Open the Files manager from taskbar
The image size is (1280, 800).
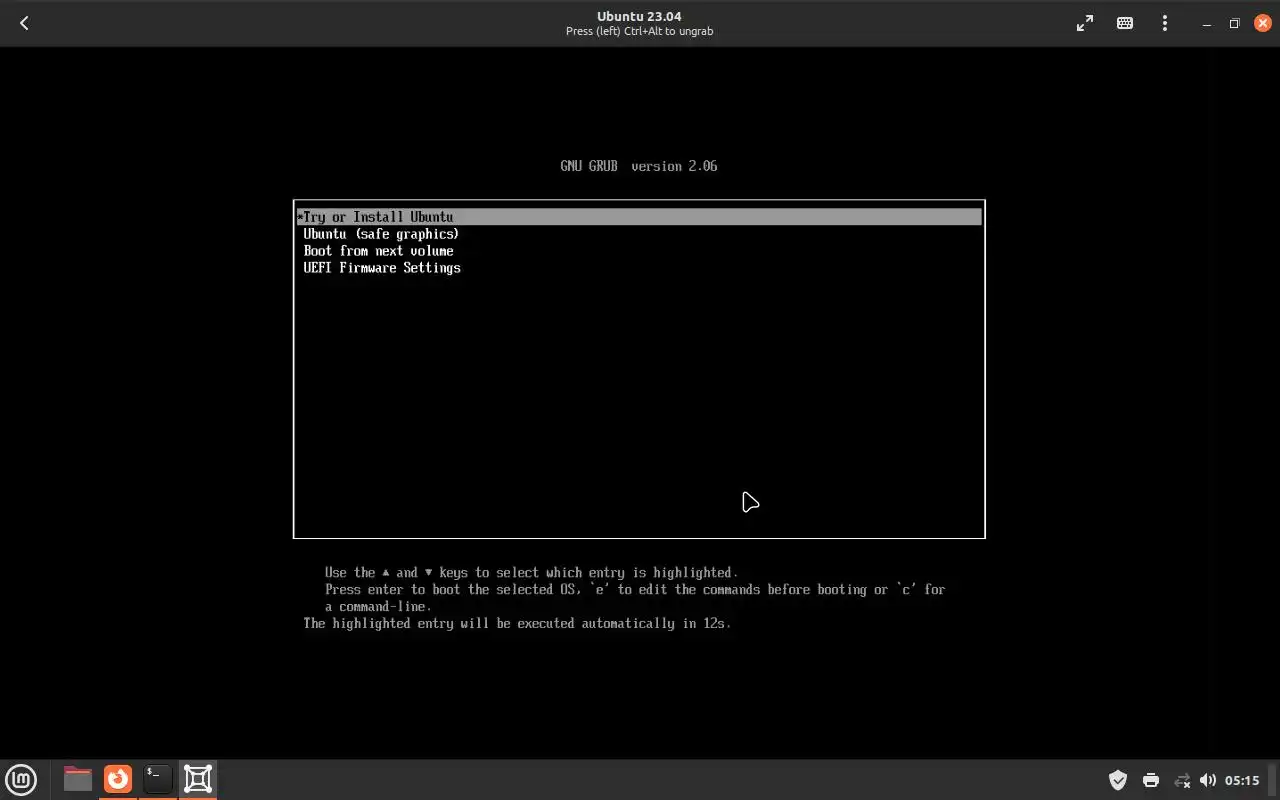coord(77,779)
